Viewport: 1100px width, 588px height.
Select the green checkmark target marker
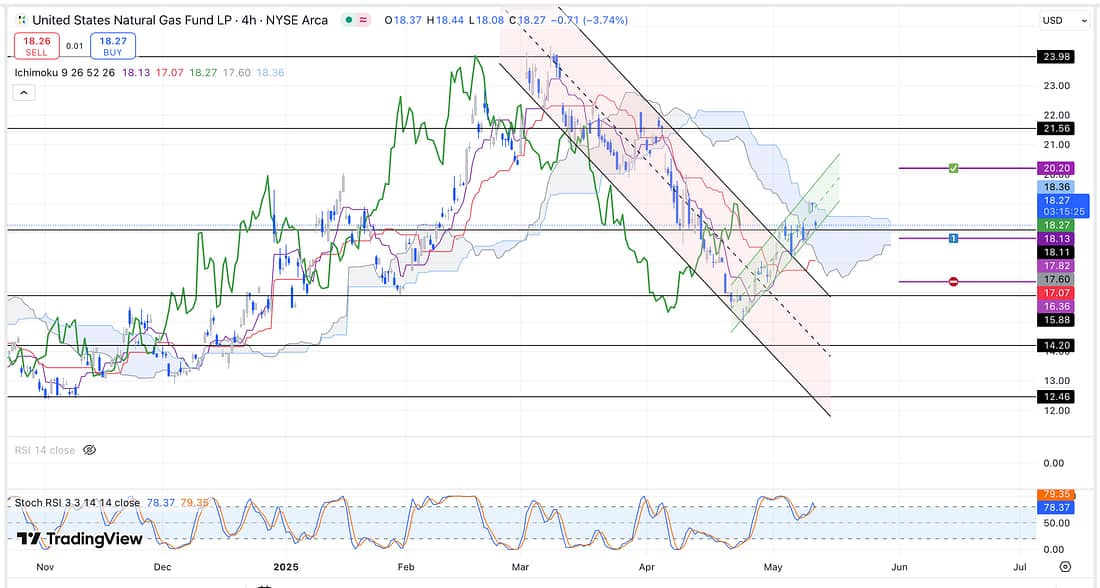click(x=954, y=168)
